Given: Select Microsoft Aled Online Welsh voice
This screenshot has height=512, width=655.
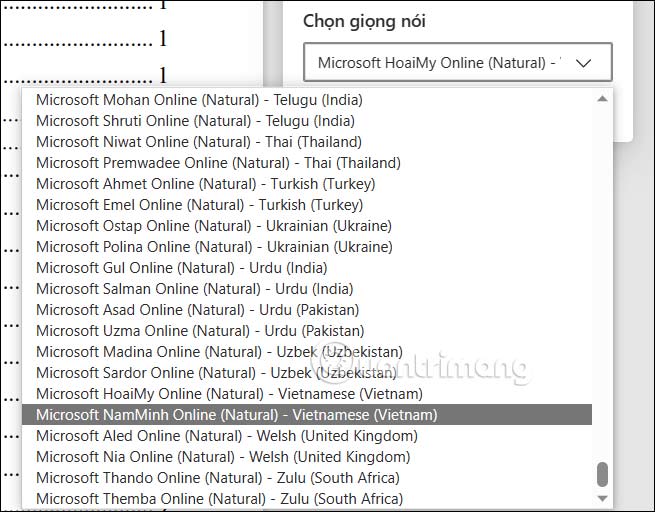Looking at the screenshot, I should tap(307, 436).
